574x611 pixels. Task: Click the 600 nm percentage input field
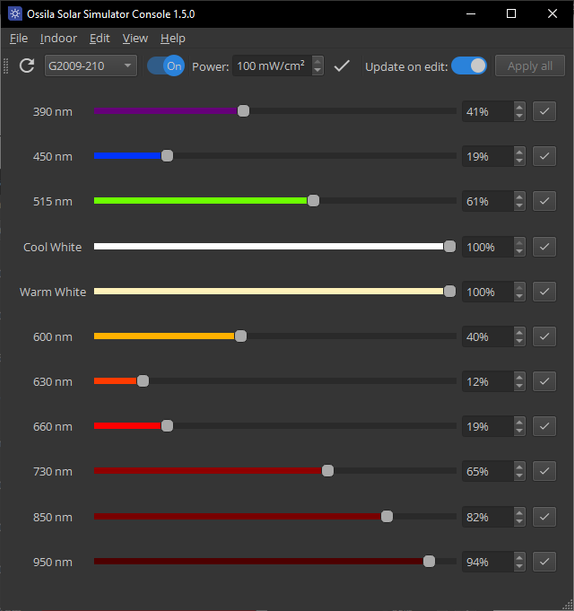click(487, 337)
